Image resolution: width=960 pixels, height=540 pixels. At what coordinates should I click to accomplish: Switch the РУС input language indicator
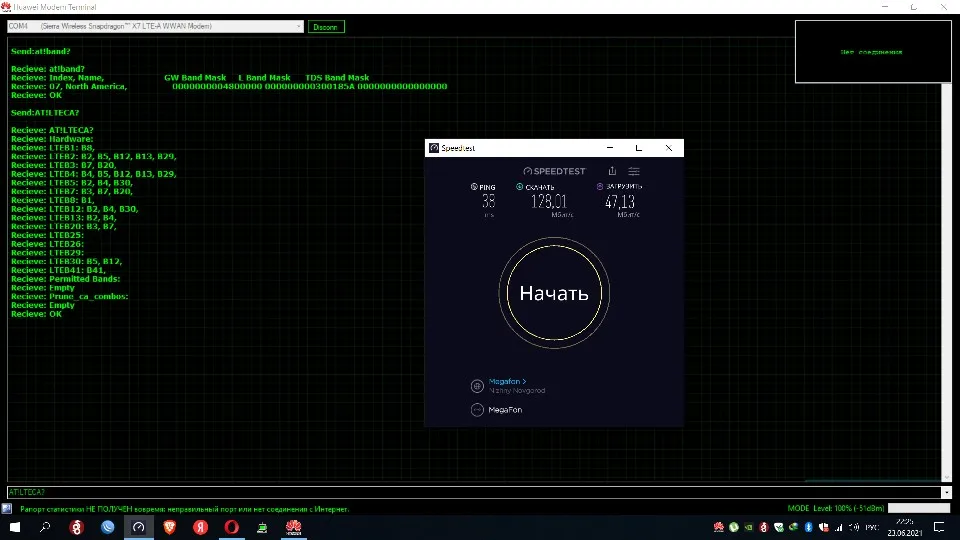[872, 527]
